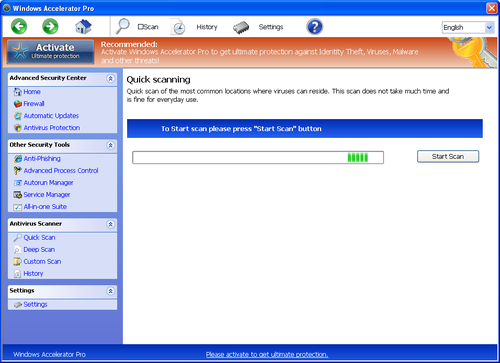This screenshot has width=500, height=363.
Task: Collapse the Other Security Tools section
Action: click(x=110, y=145)
